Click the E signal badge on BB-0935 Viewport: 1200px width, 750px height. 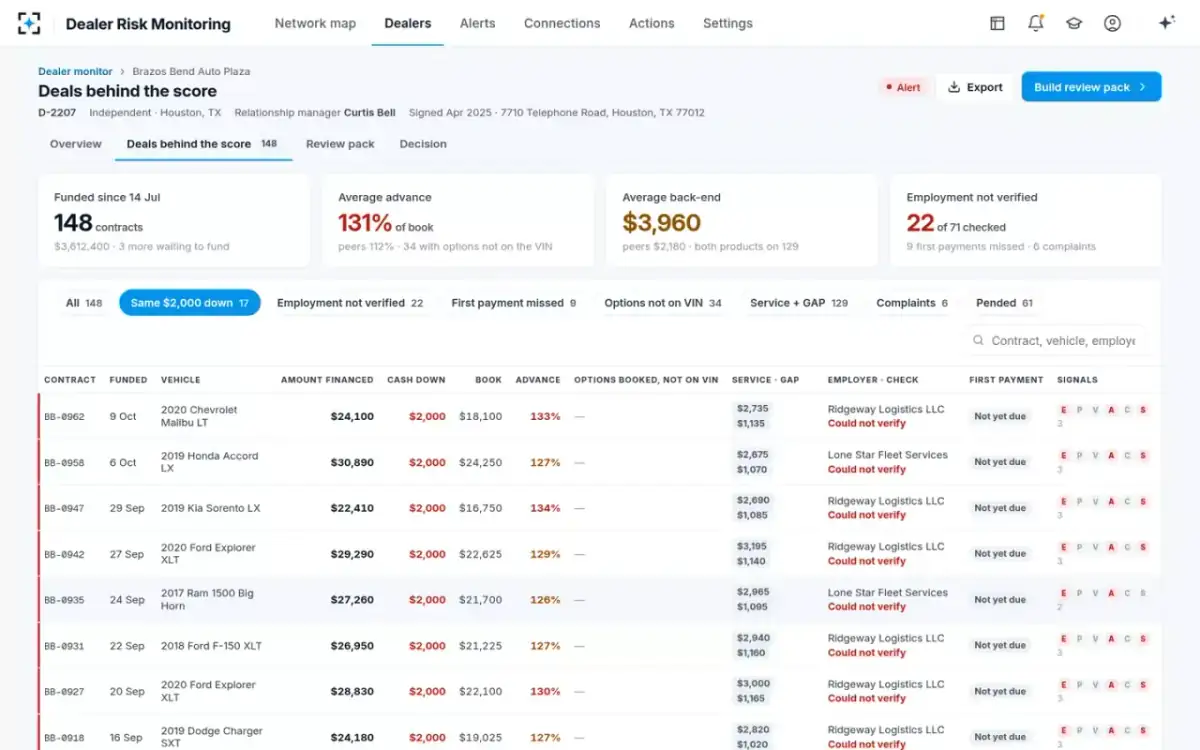coord(1063,593)
